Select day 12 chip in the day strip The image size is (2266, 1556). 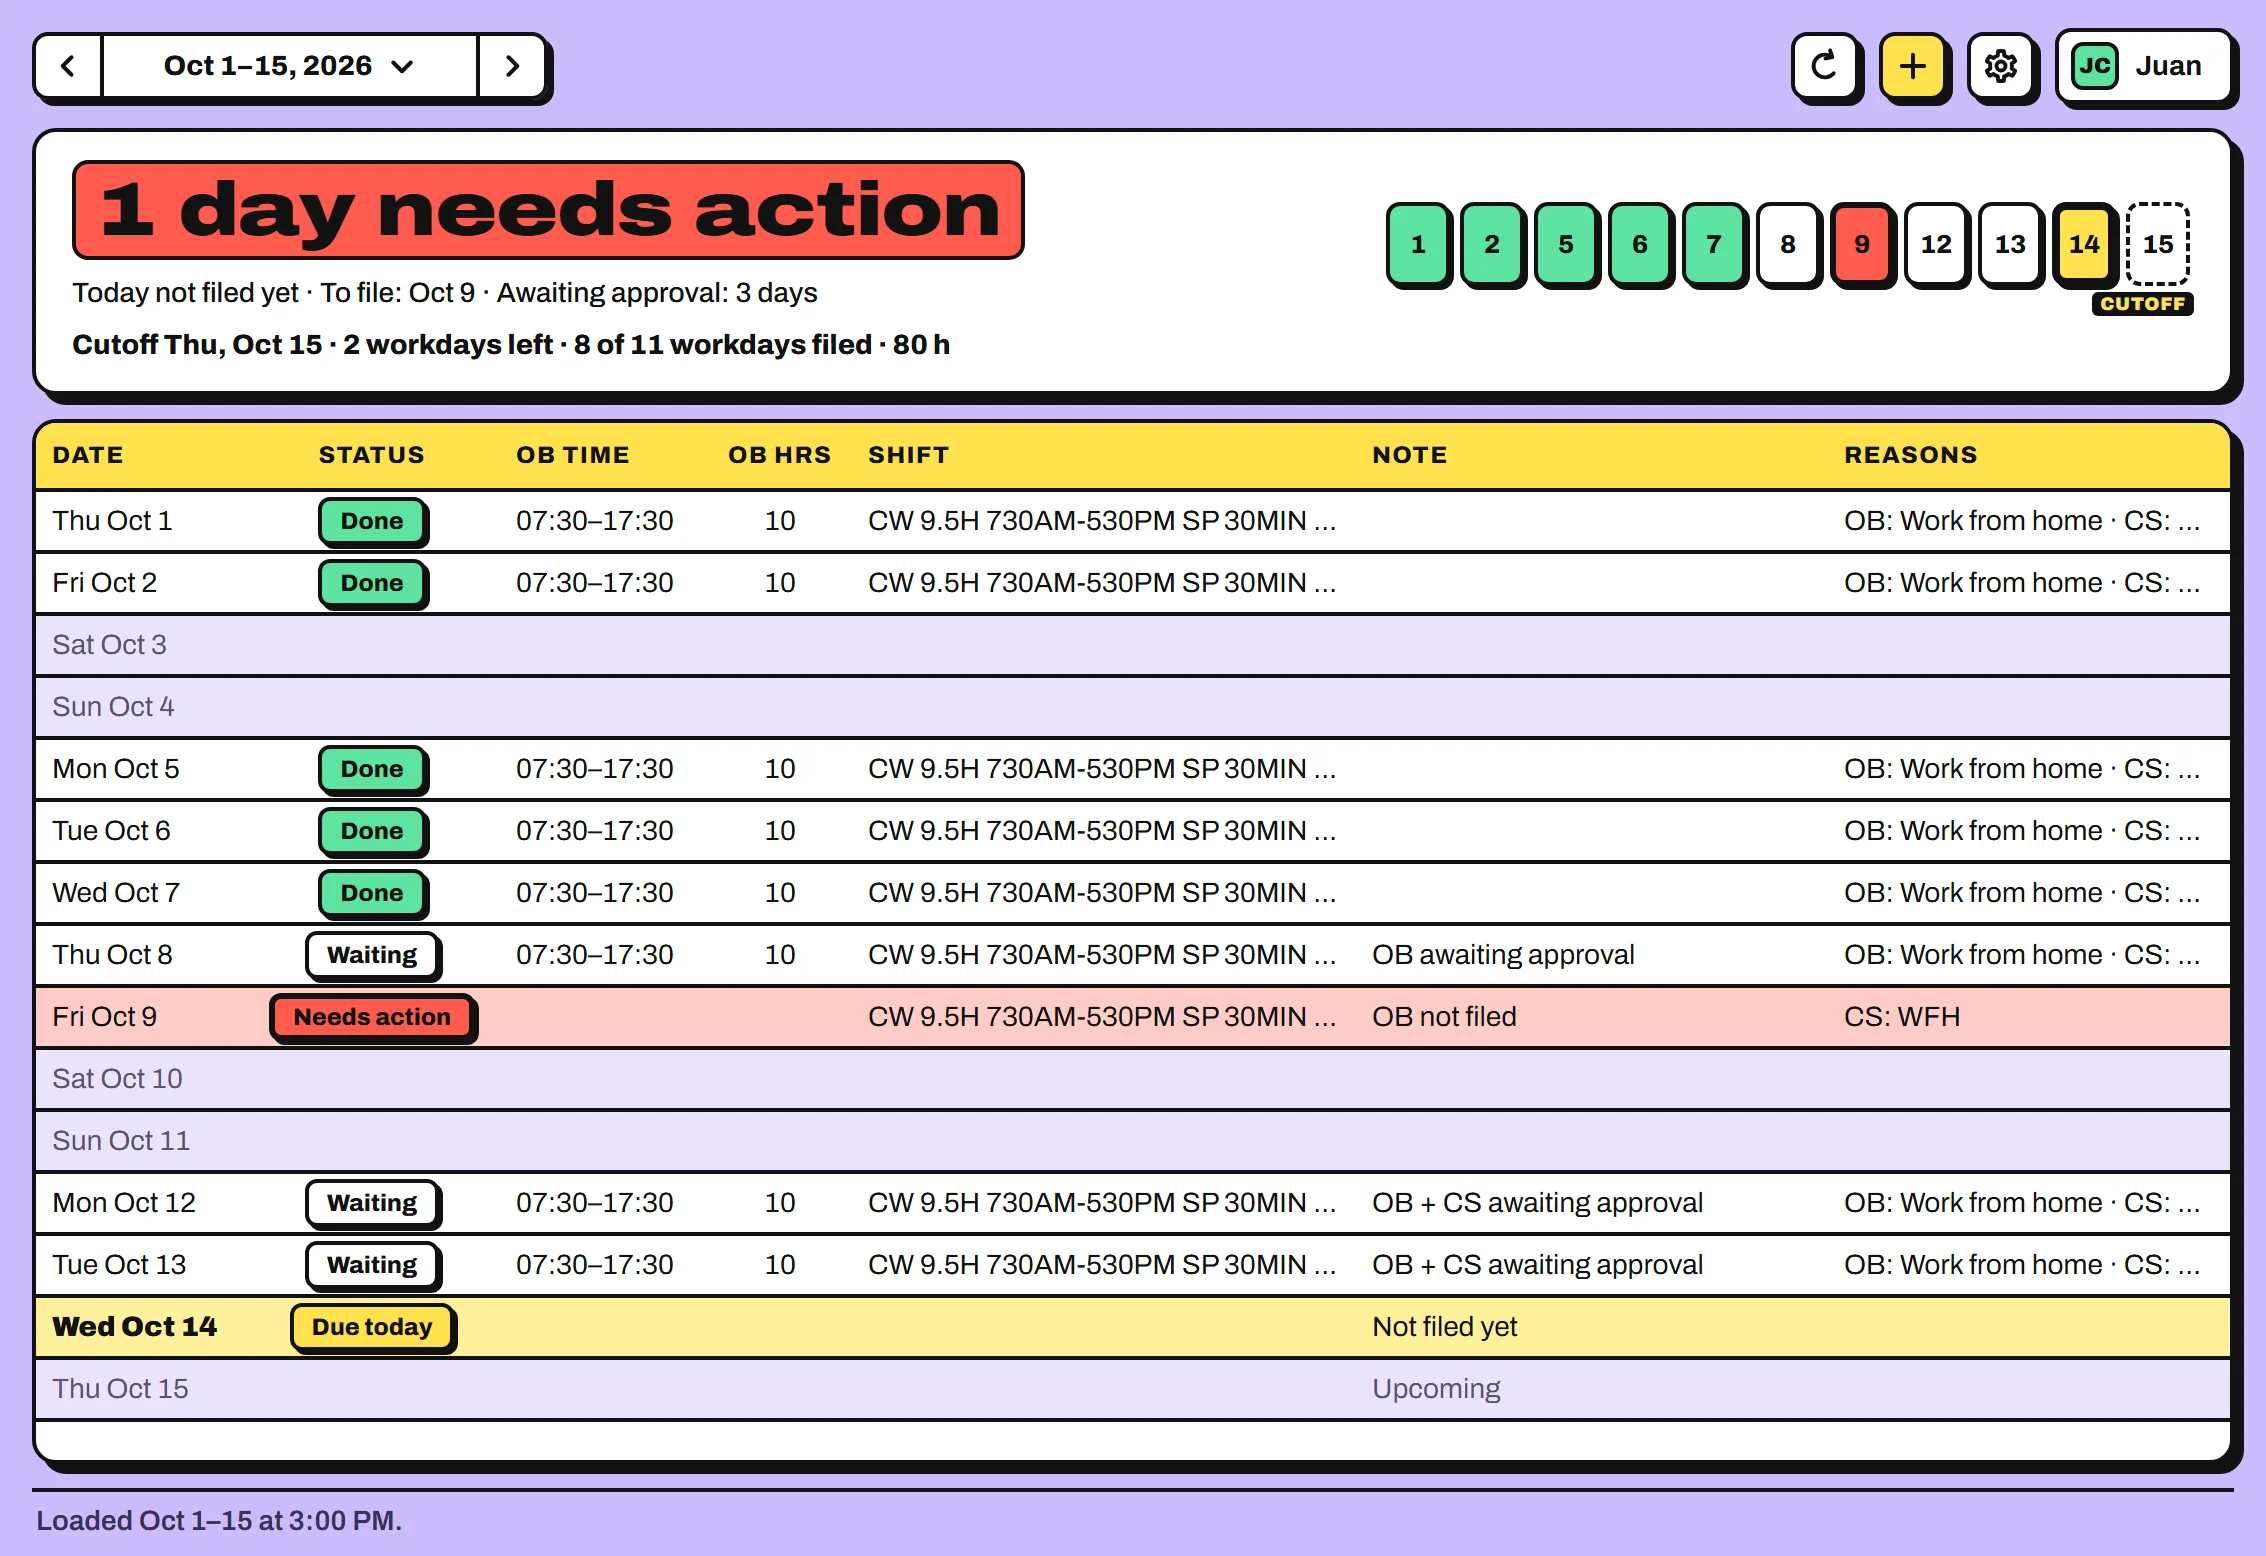(1936, 244)
